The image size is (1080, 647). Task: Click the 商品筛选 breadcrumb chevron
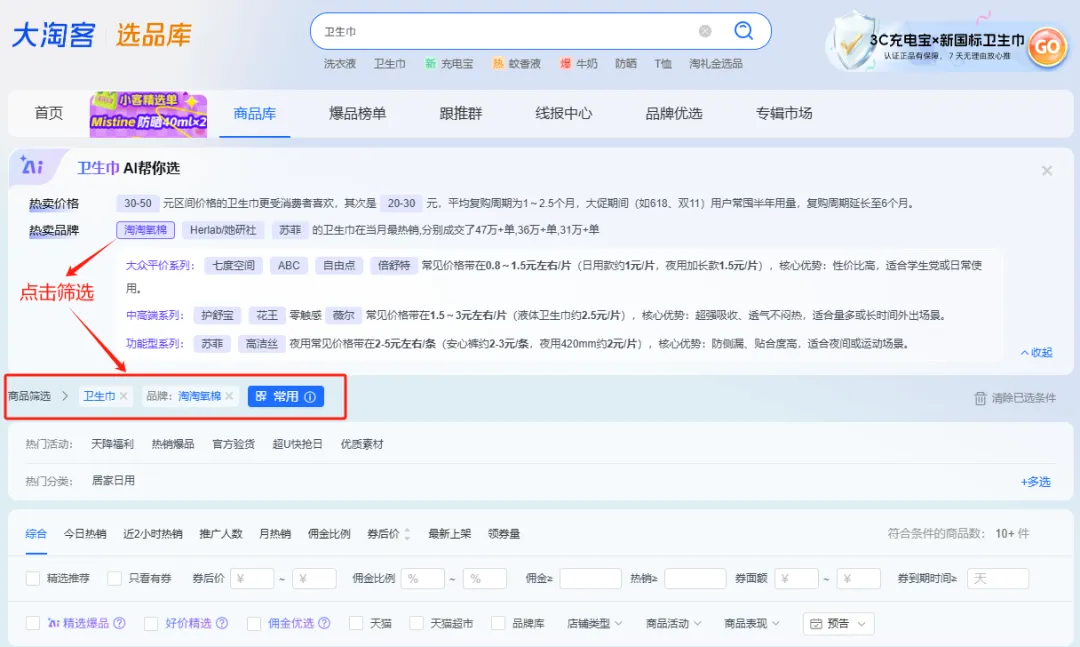(65, 396)
